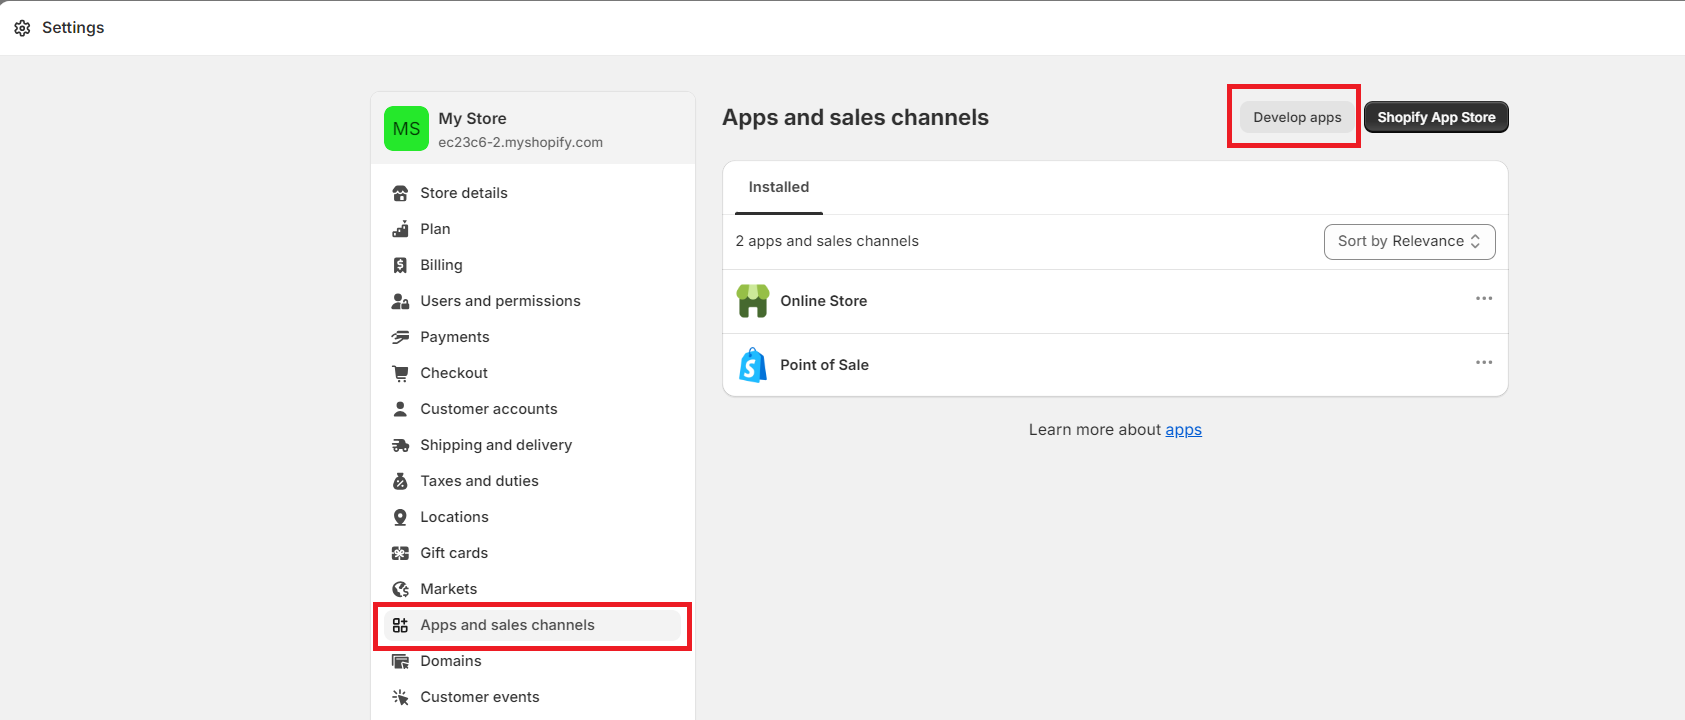The image size is (1685, 720).
Task: Click the Payments card icon
Action: tap(400, 337)
